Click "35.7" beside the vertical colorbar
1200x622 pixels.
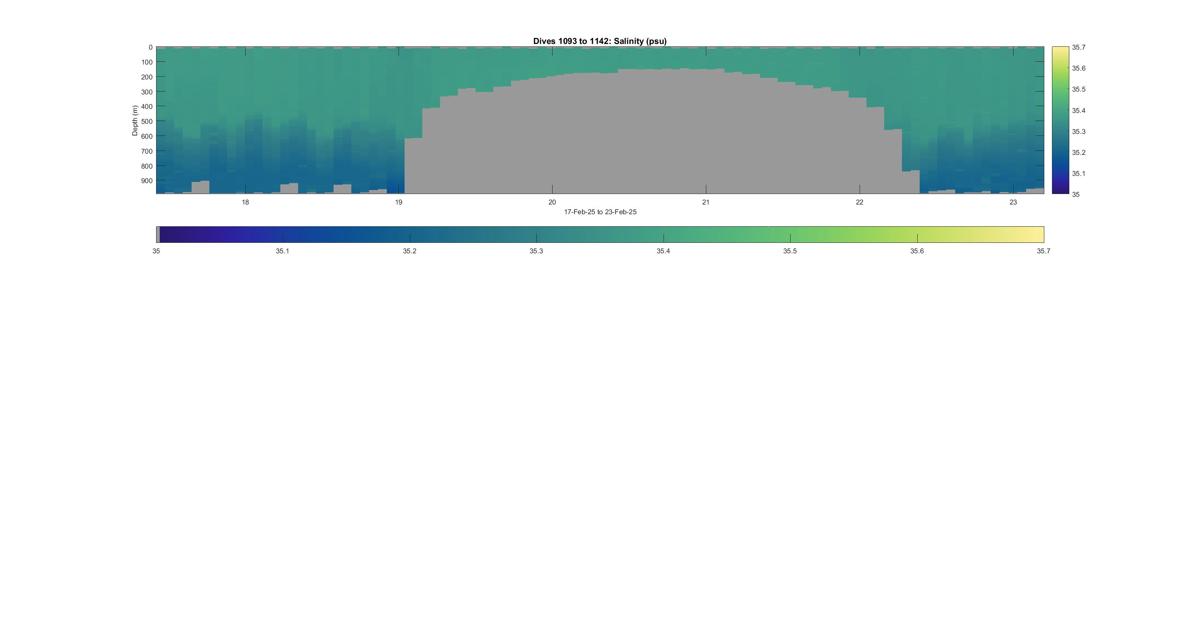tap(1079, 47)
